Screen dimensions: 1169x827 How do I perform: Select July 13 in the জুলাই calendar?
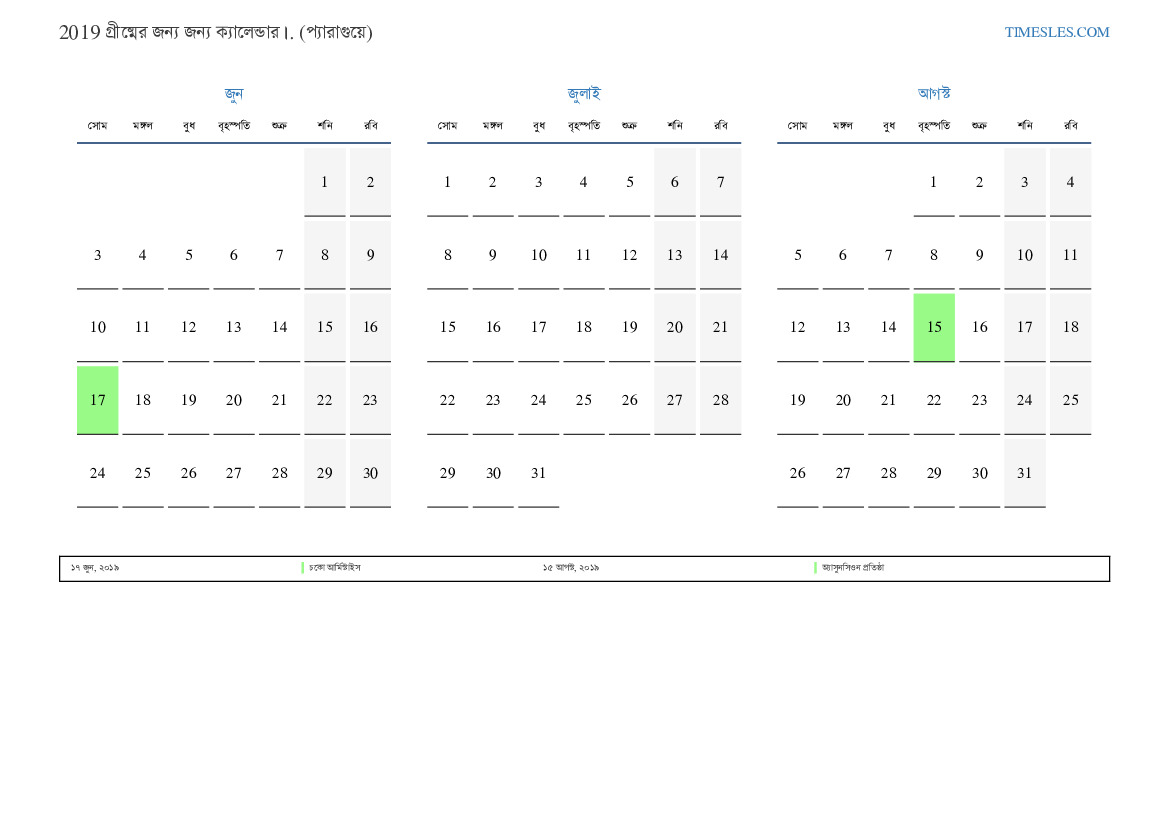tap(675, 255)
